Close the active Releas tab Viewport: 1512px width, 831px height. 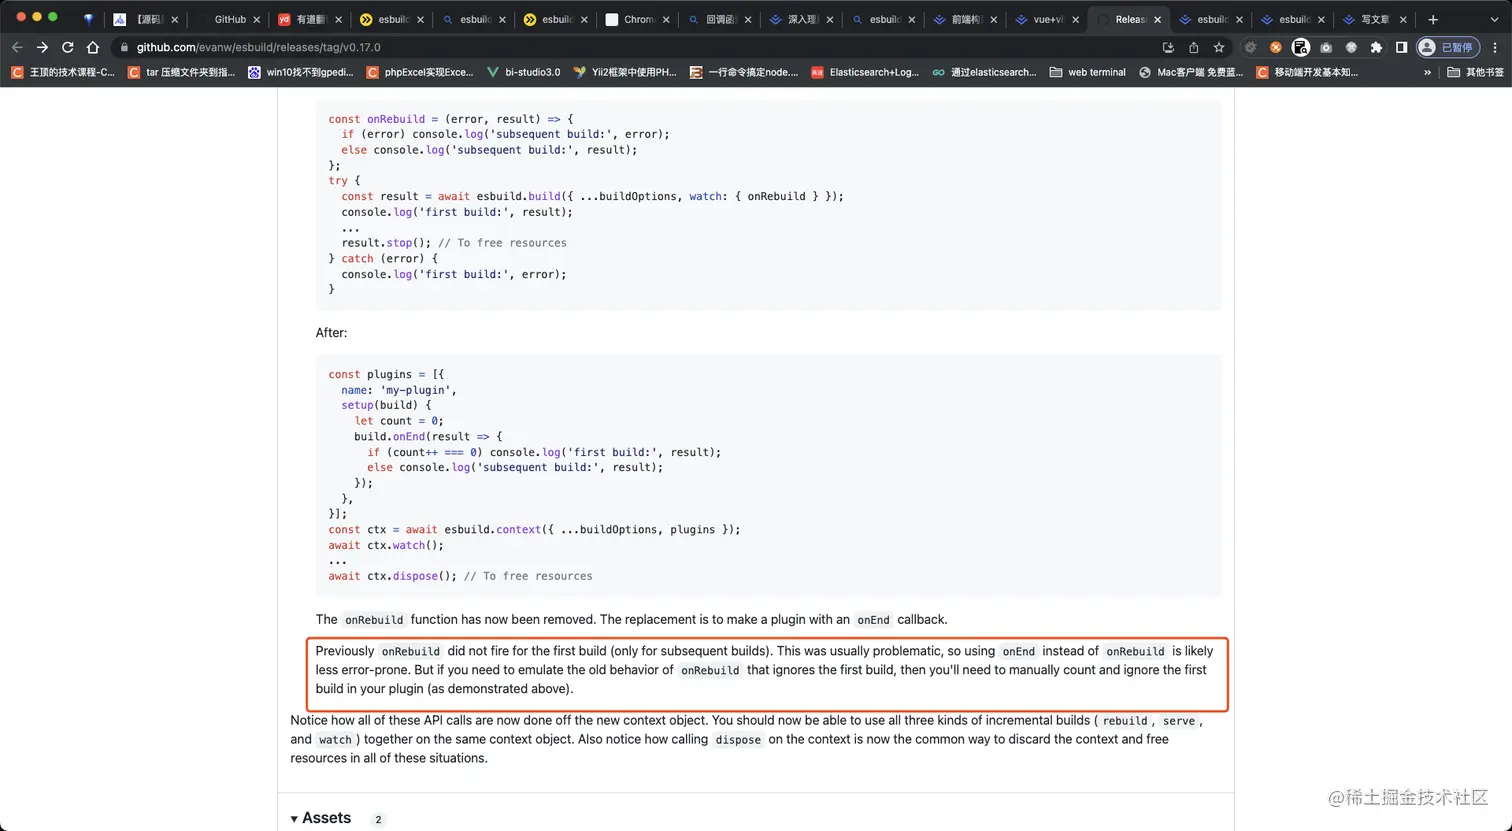coord(1158,19)
